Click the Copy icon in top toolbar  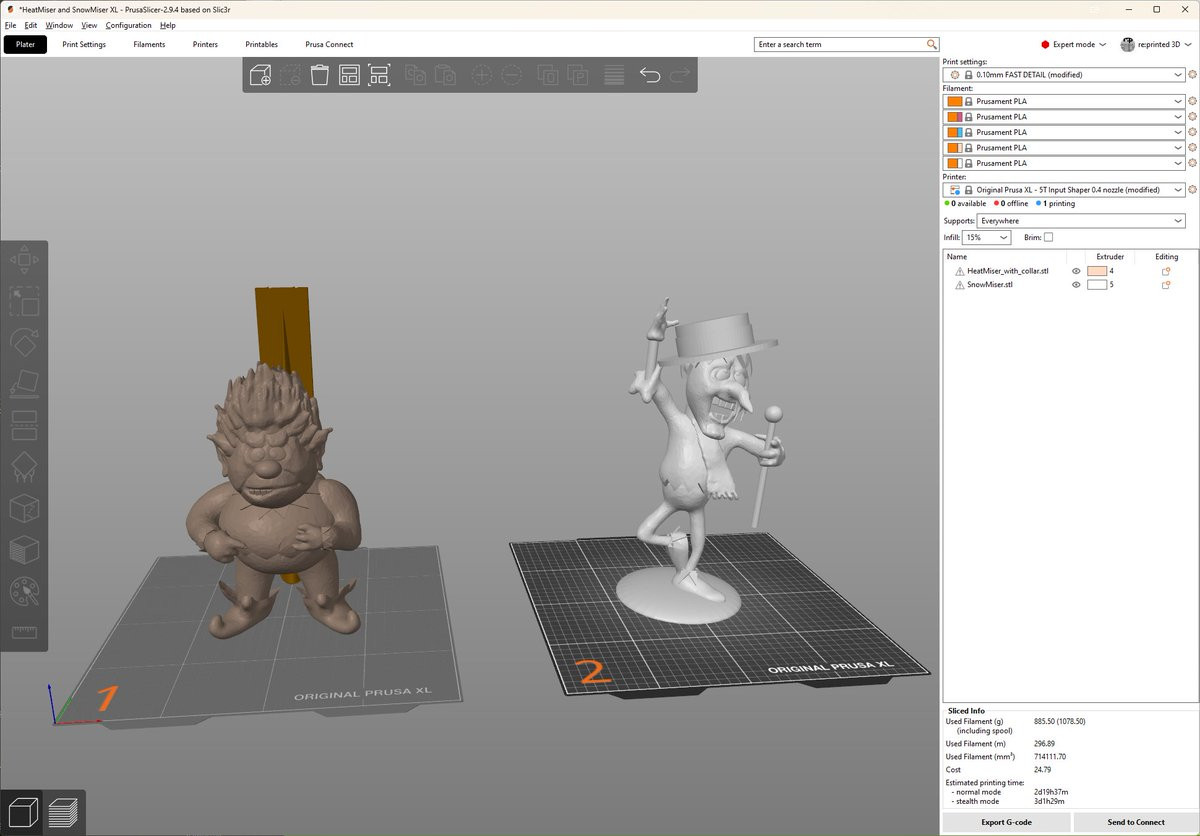414,75
